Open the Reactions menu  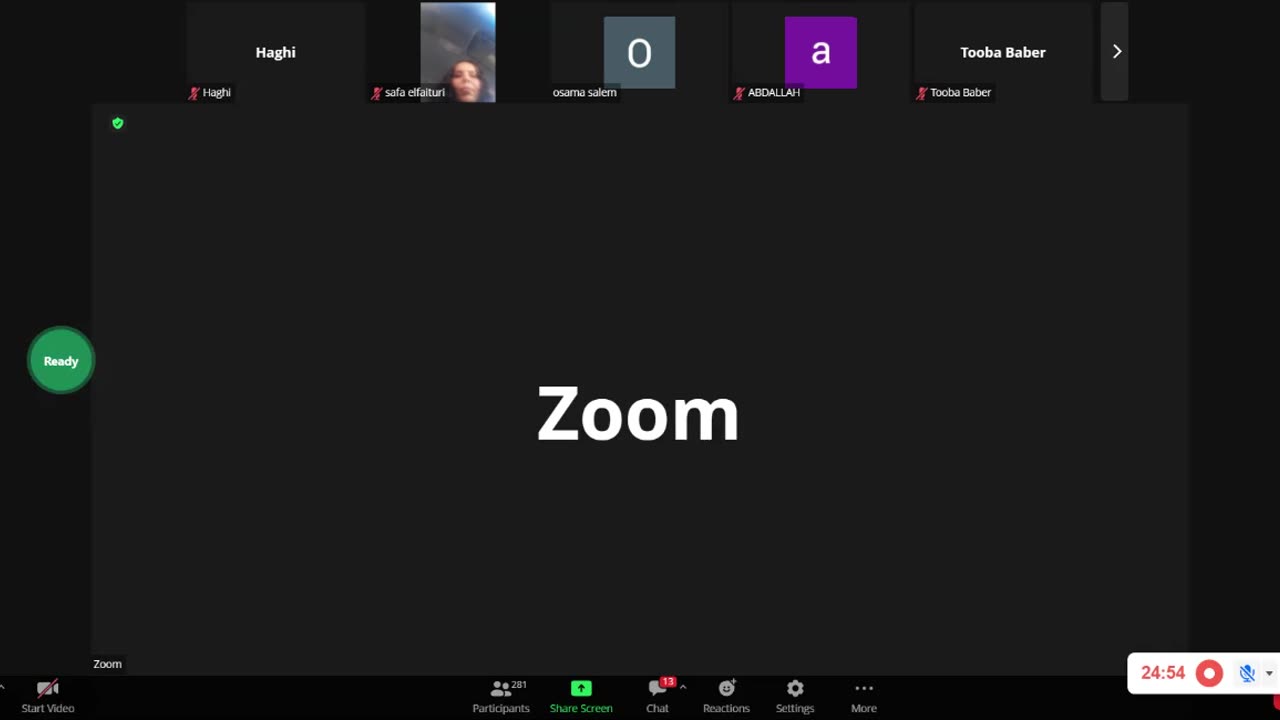726,697
